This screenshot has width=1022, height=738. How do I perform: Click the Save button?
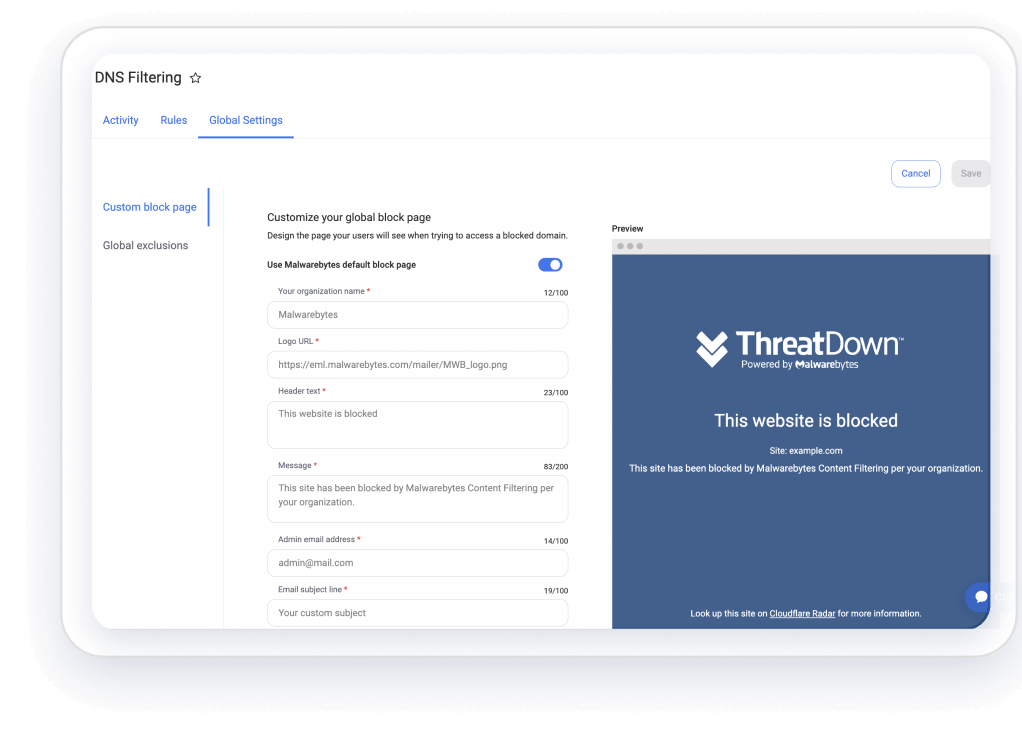(971, 173)
